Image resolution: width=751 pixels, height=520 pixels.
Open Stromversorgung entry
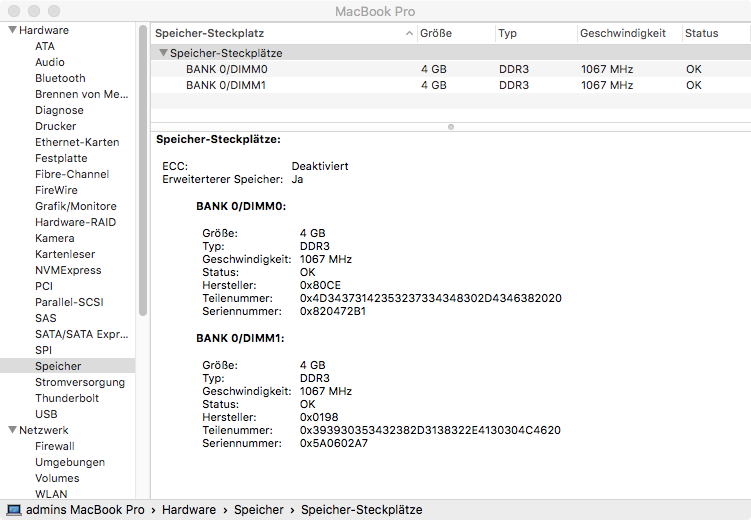tap(80, 382)
